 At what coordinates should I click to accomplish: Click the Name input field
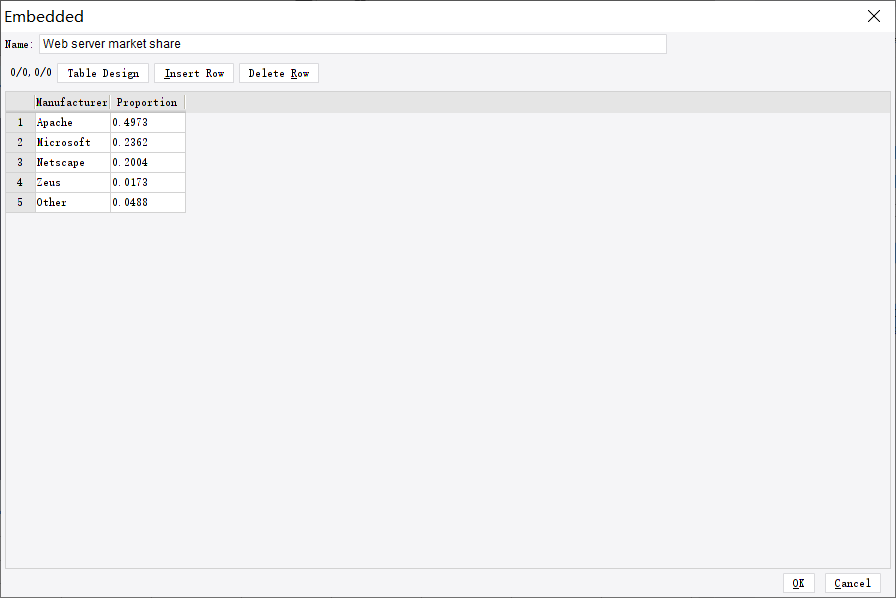click(353, 44)
